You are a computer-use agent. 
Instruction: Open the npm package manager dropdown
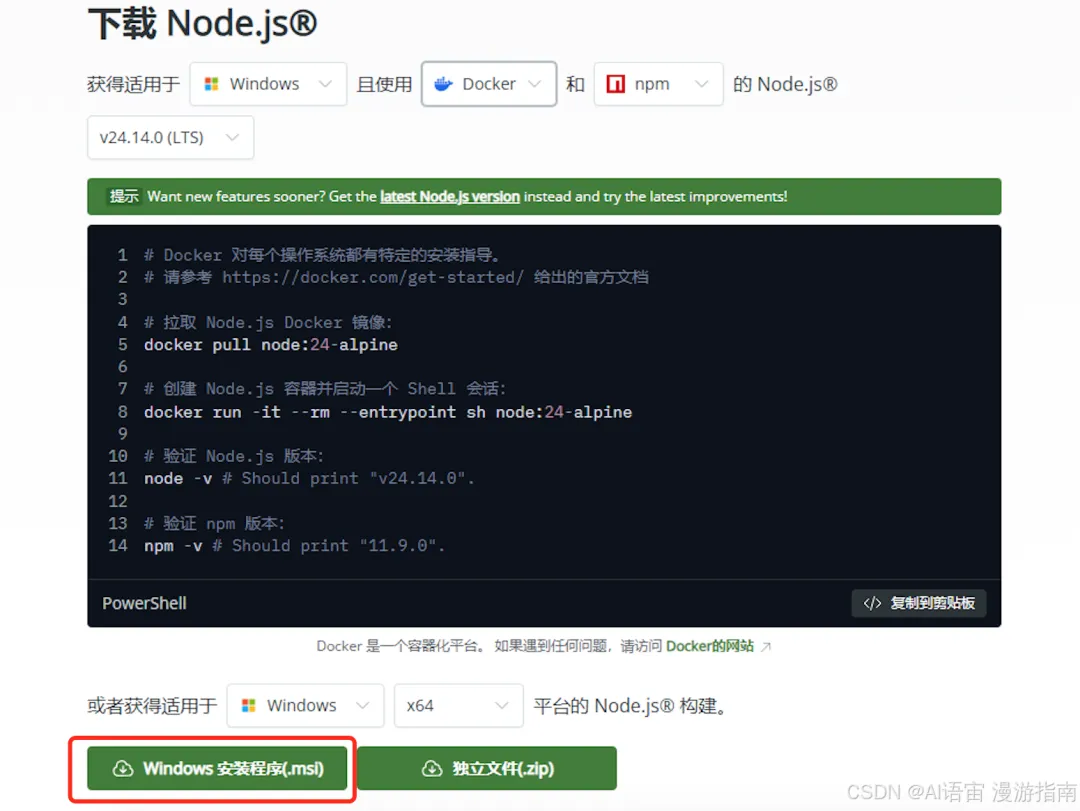click(x=658, y=84)
